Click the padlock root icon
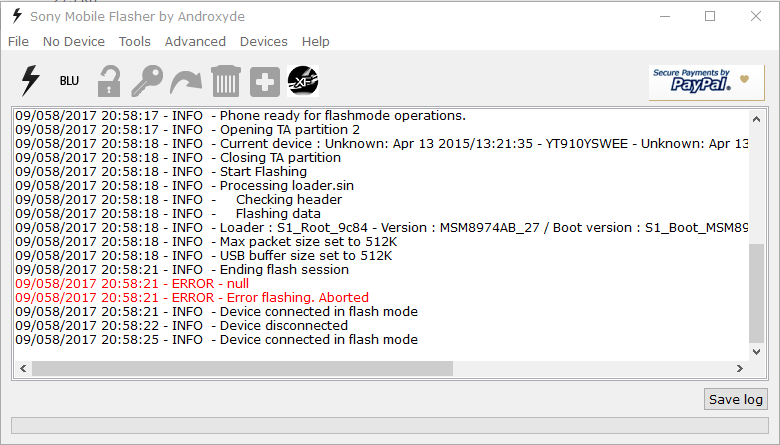Image resolution: width=780 pixels, height=445 pixels. pyautogui.click(x=109, y=81)
